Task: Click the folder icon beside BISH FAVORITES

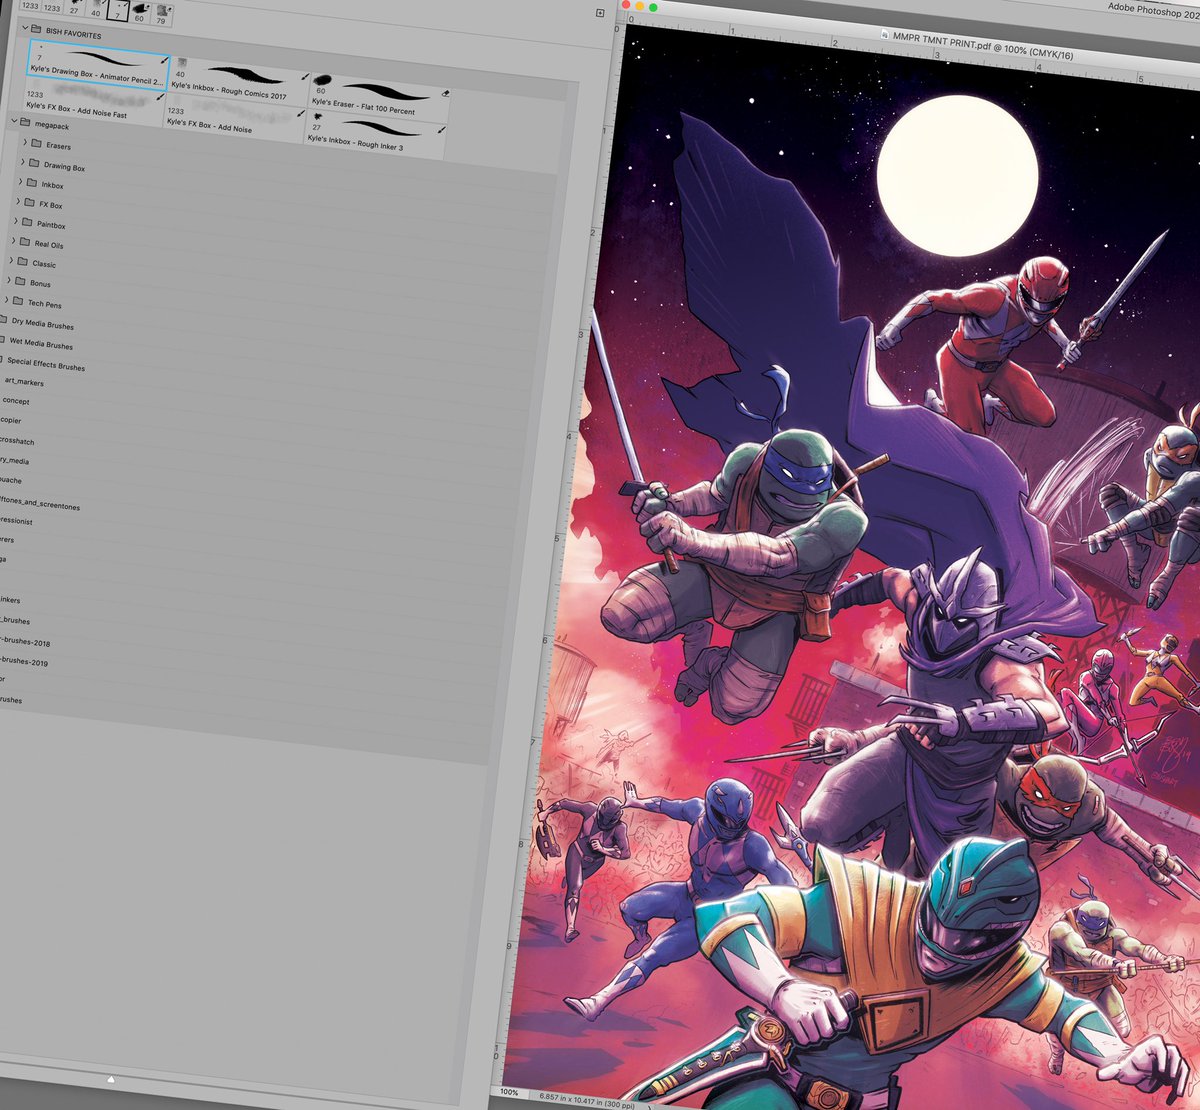Action: pos(36,30)
